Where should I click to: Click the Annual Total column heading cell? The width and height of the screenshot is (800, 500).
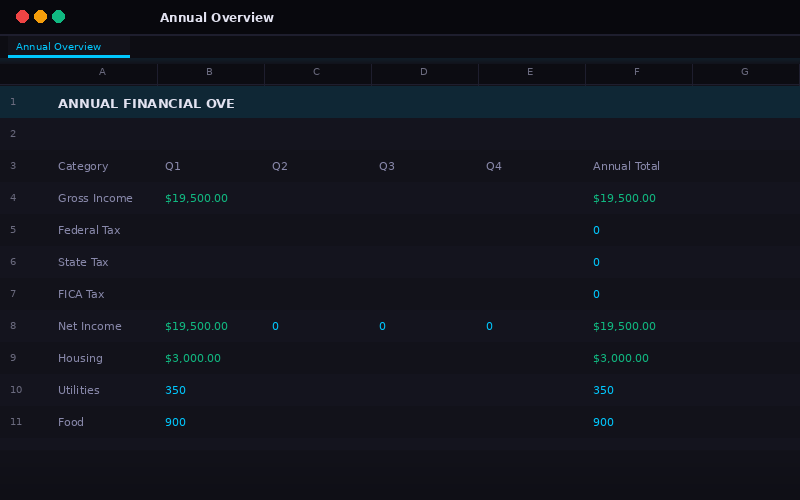626,166
